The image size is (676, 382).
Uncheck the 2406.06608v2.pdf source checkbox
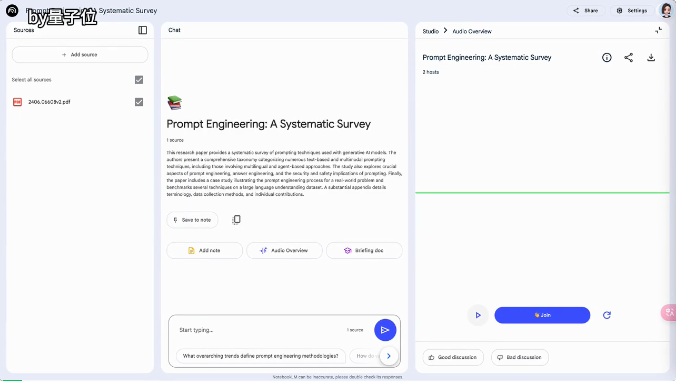pyautogui.click(x=139, y=102)
